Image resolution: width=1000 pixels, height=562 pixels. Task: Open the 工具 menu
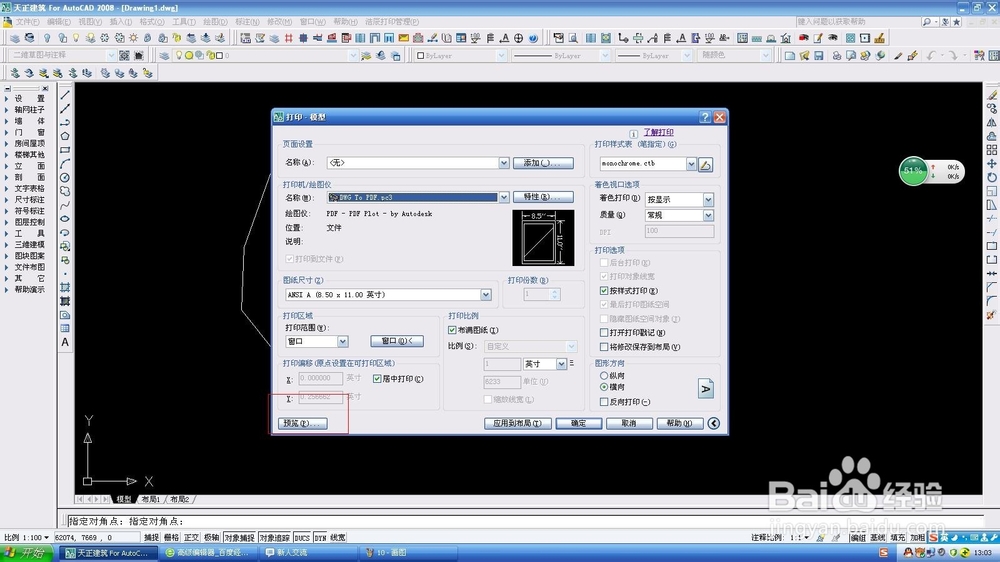click(184, 22)
